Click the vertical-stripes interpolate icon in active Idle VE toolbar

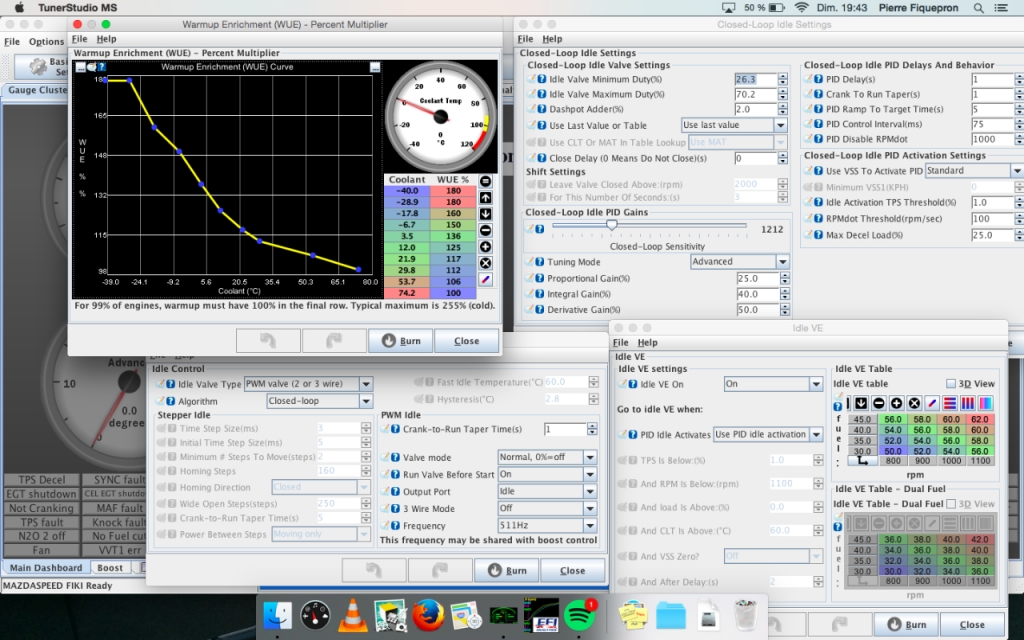tap(967, 403)
